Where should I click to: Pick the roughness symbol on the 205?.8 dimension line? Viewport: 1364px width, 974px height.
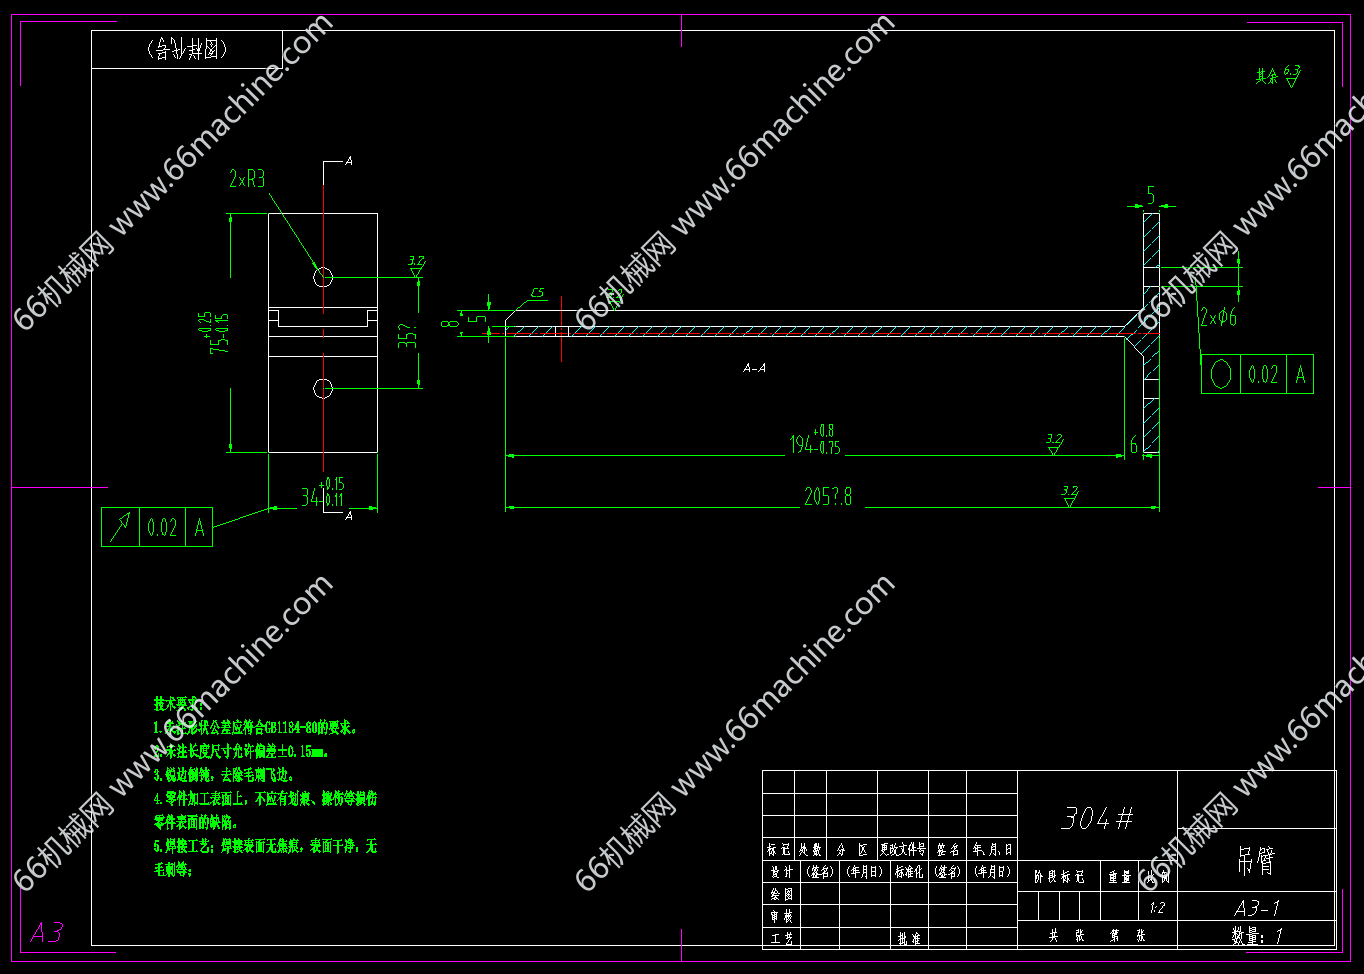pos(1069,496)
